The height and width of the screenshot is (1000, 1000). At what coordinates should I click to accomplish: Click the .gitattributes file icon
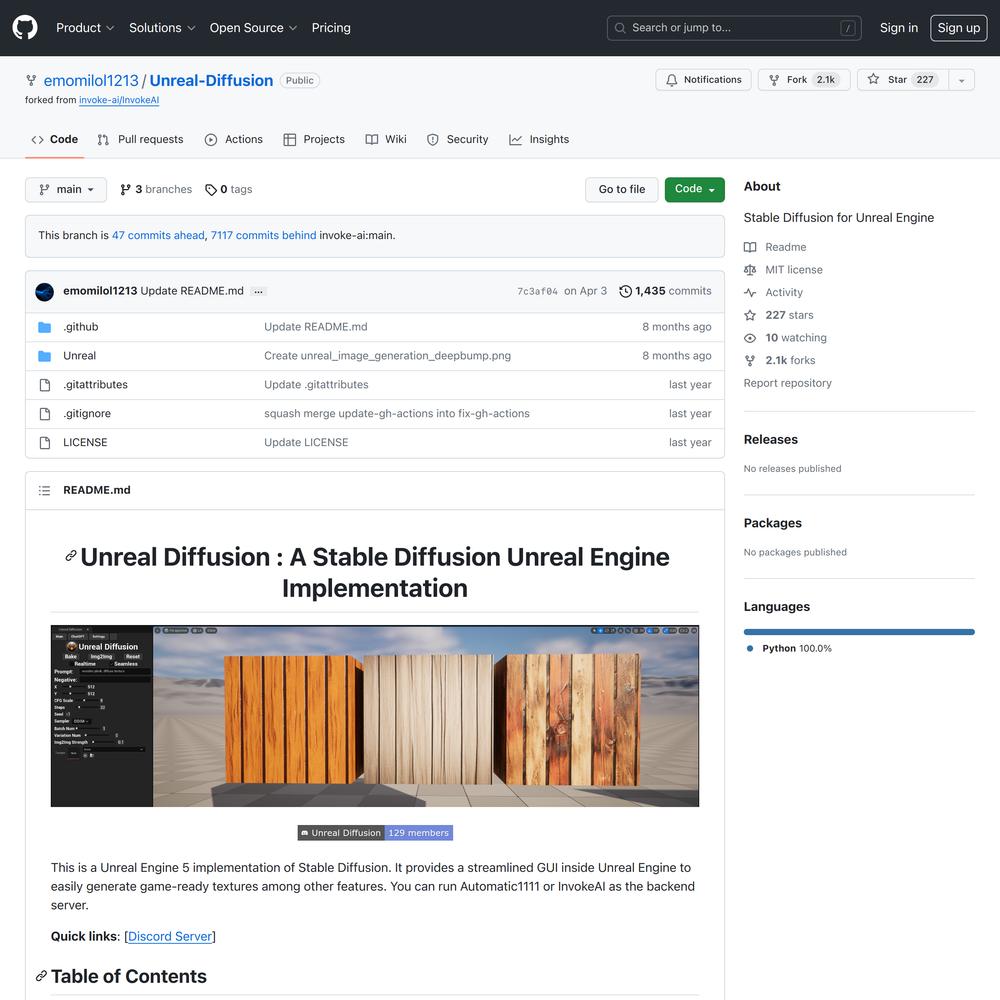(x=45, y=385)
